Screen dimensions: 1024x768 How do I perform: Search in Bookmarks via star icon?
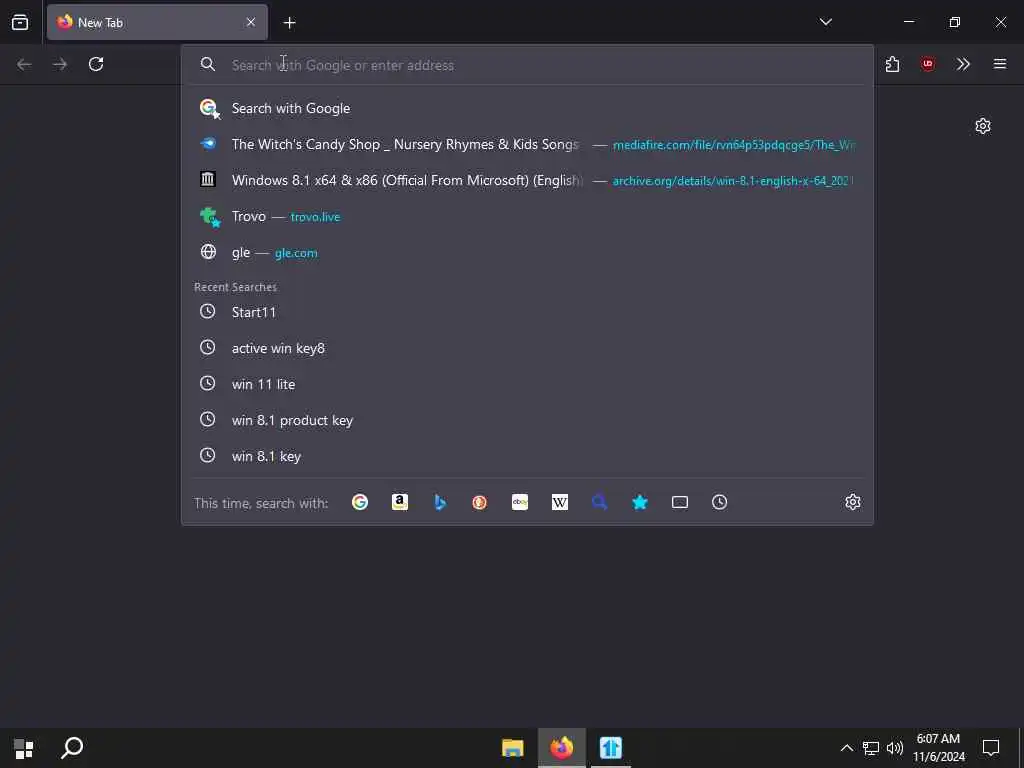(640, 502)
